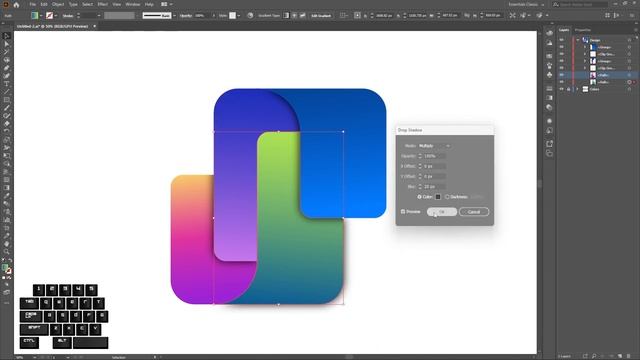Click the Stroke label in control bar

tap(68, 16)
